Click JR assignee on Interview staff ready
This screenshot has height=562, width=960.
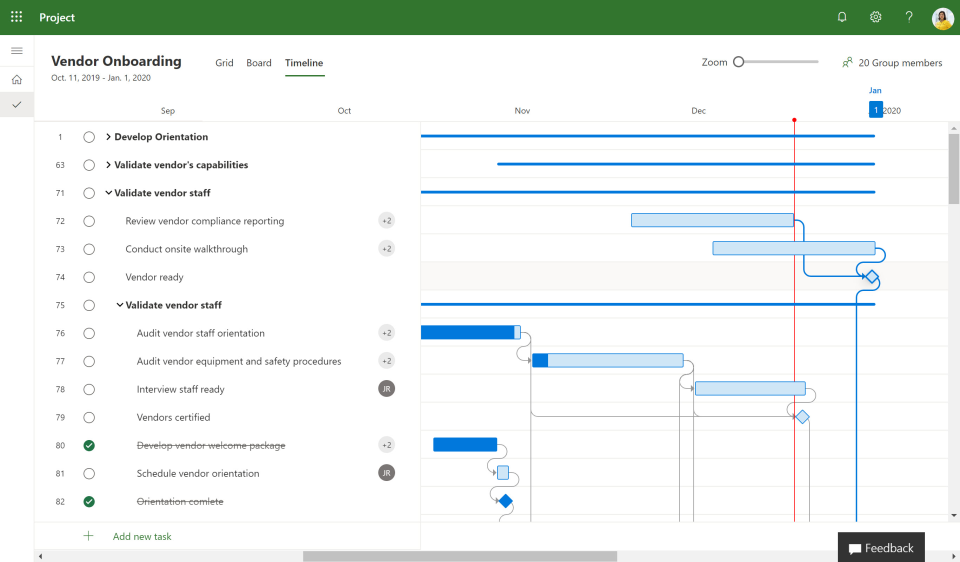tap(386, 389)
